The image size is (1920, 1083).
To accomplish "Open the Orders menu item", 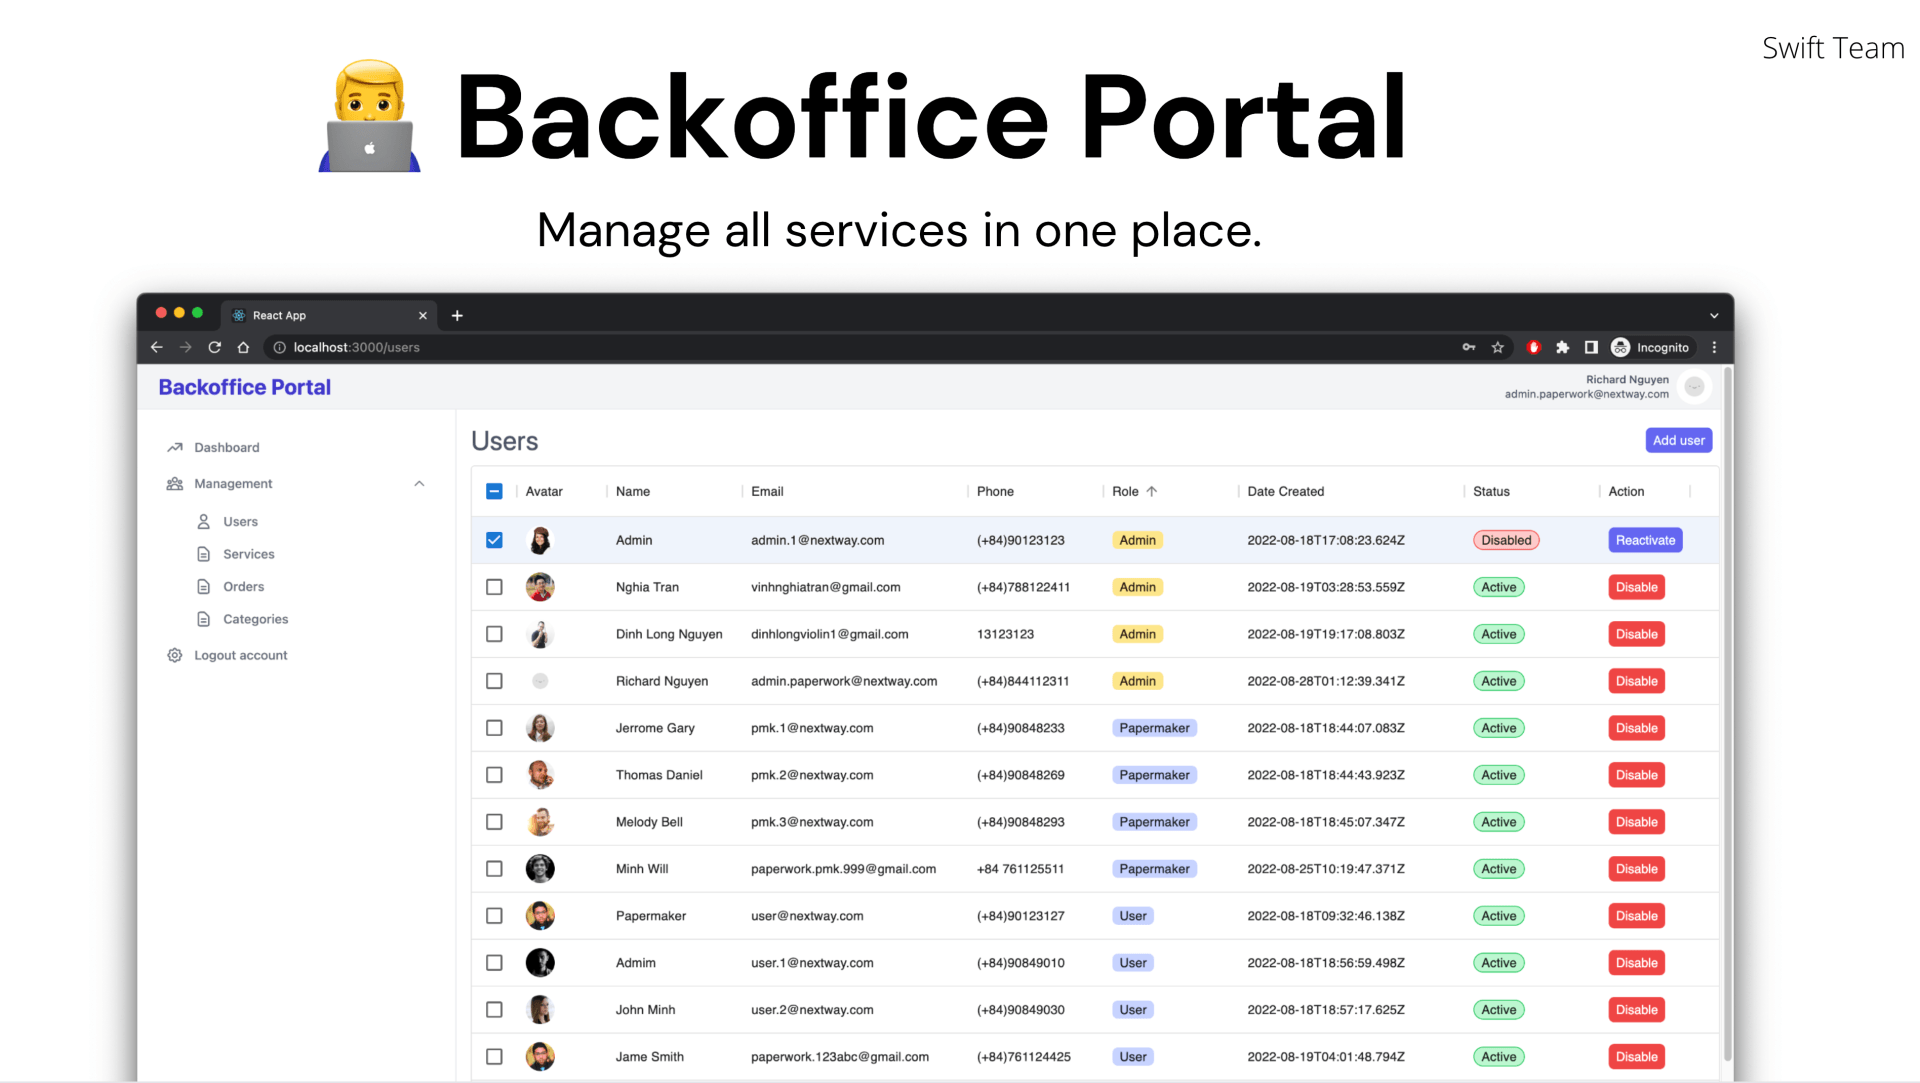I will tap(244, 587).
